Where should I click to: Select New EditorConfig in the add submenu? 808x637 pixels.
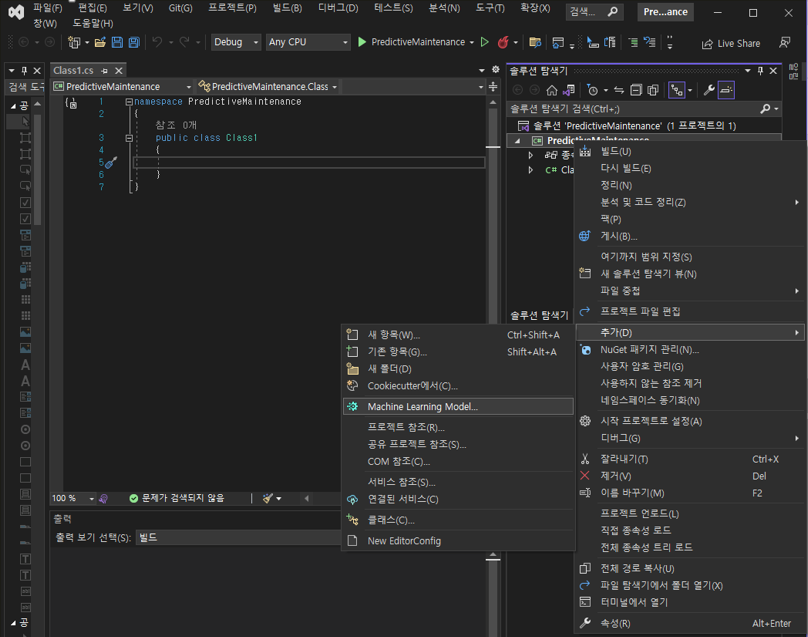[458, 541]
